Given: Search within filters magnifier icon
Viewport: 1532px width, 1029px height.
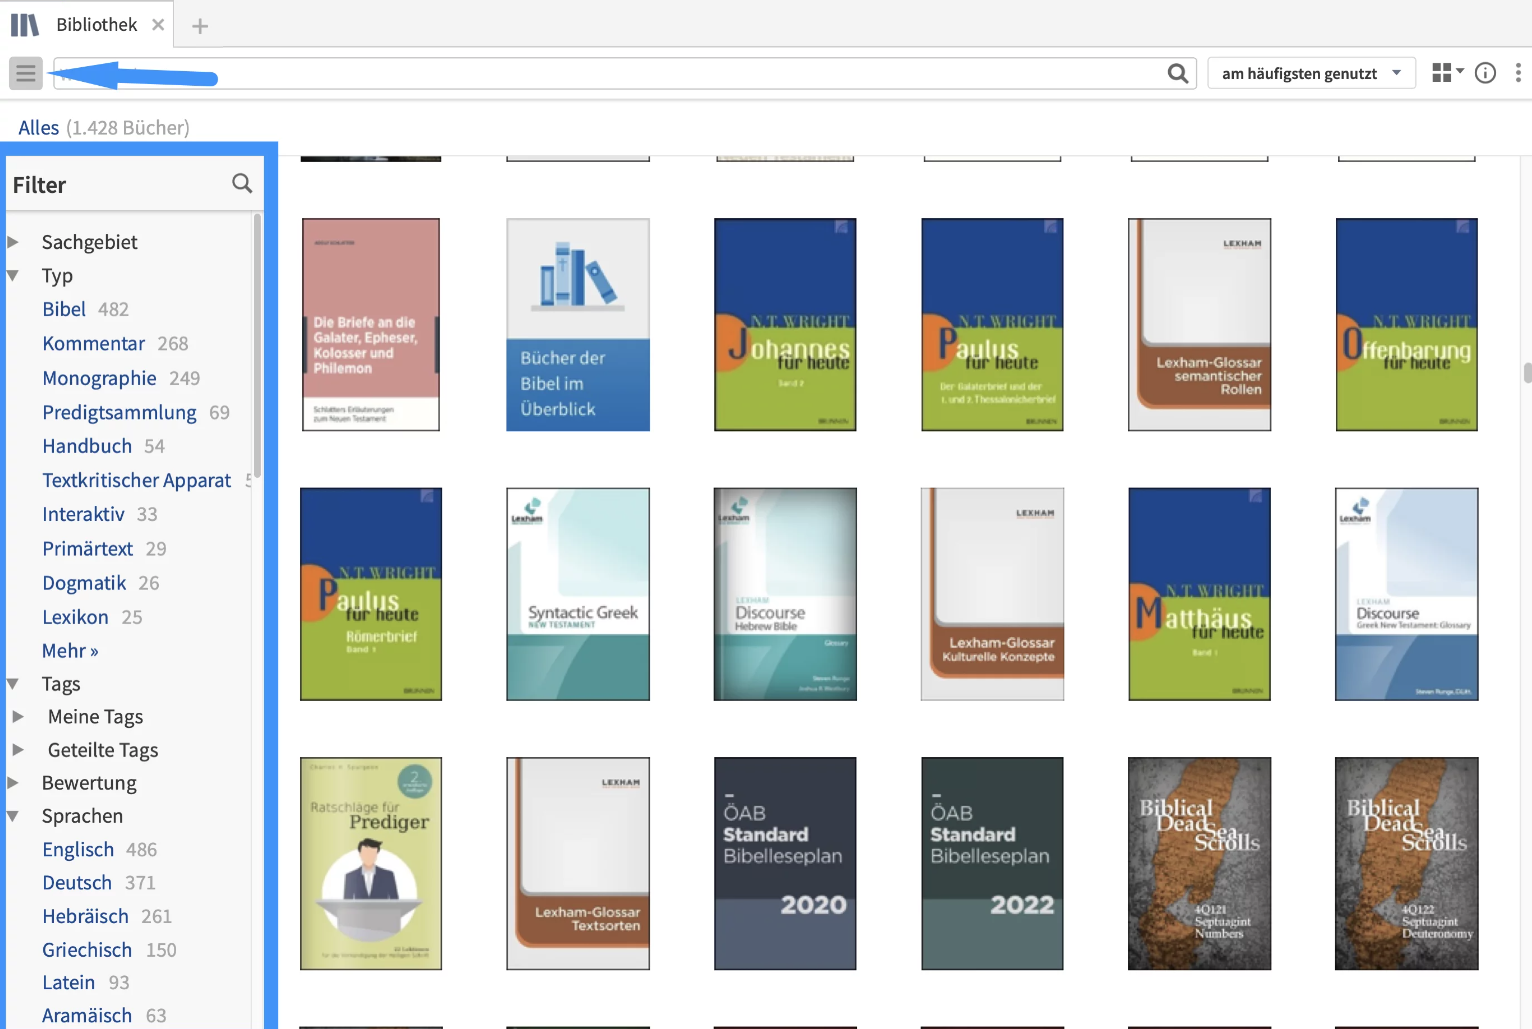Looking at the screenshot, I should tap(242, 183).
